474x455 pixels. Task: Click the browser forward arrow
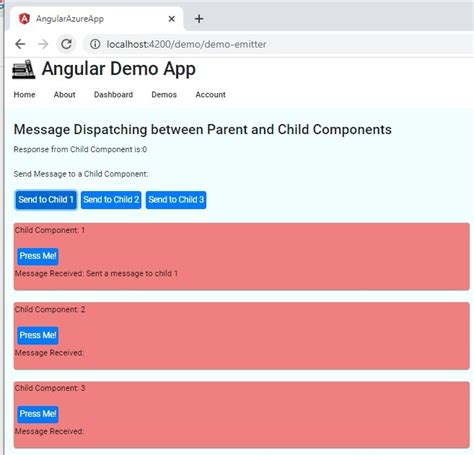pyautogui.click(x=43, y=44)
